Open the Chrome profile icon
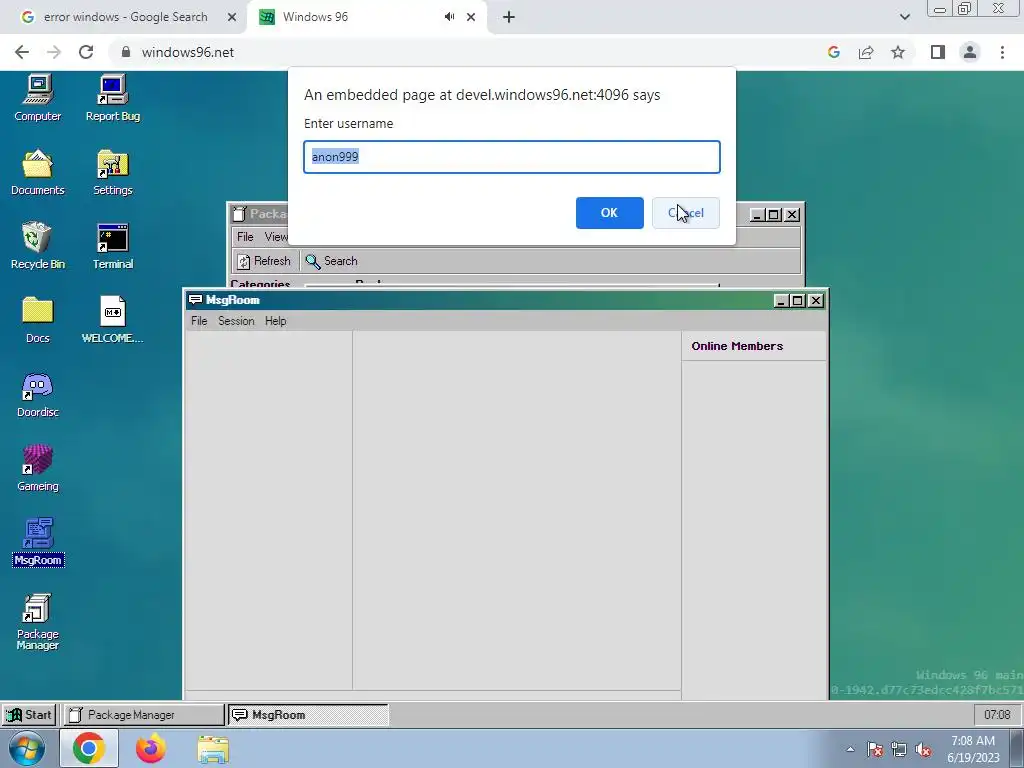The image size is (1024, 768). (970, 52)
